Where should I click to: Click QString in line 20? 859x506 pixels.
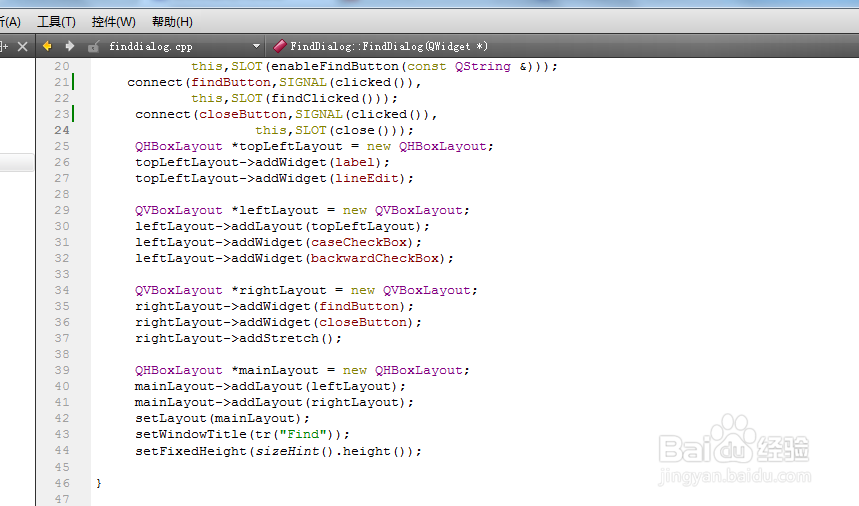pos(482,66)
